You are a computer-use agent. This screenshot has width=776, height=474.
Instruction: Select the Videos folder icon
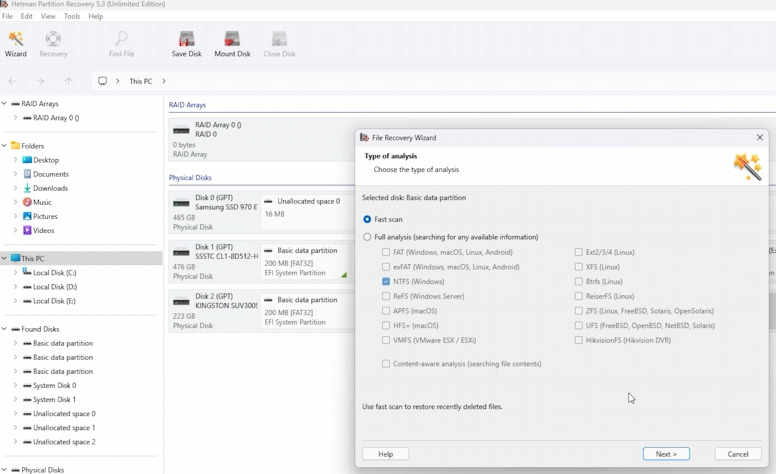tap(27, 230)
